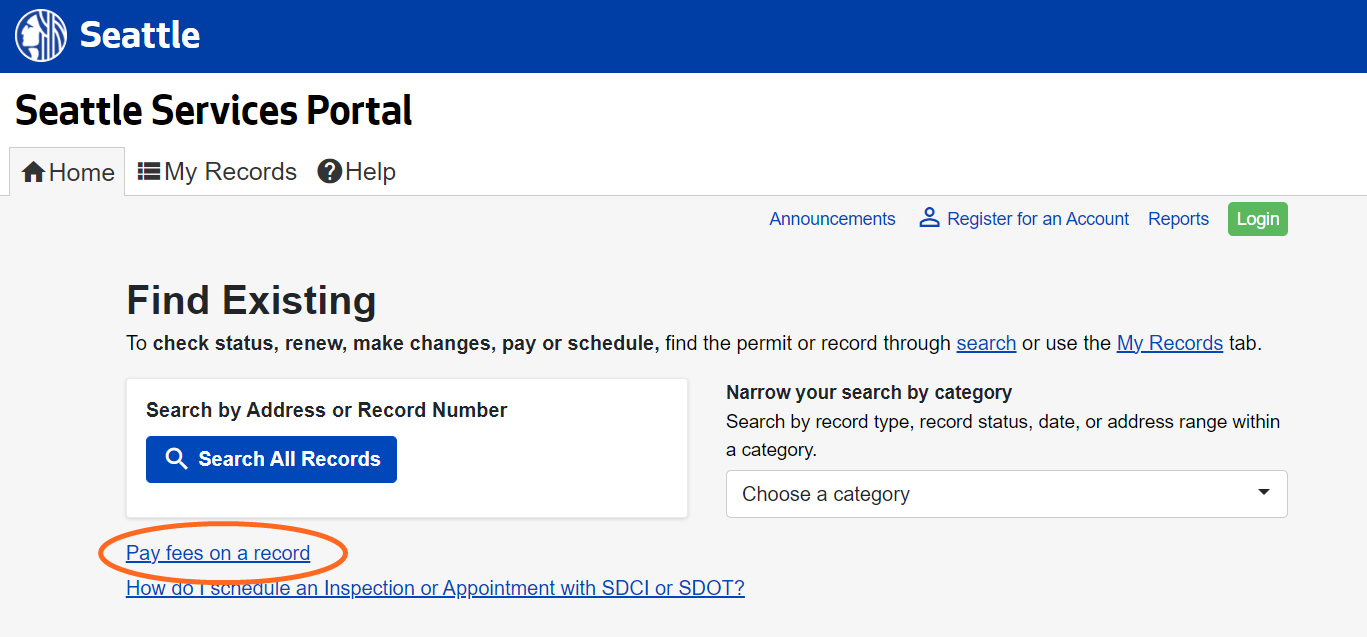Open schedule an Inspection or Appointment link
This screenshot has width=1367, height=637.
point(435,588)
